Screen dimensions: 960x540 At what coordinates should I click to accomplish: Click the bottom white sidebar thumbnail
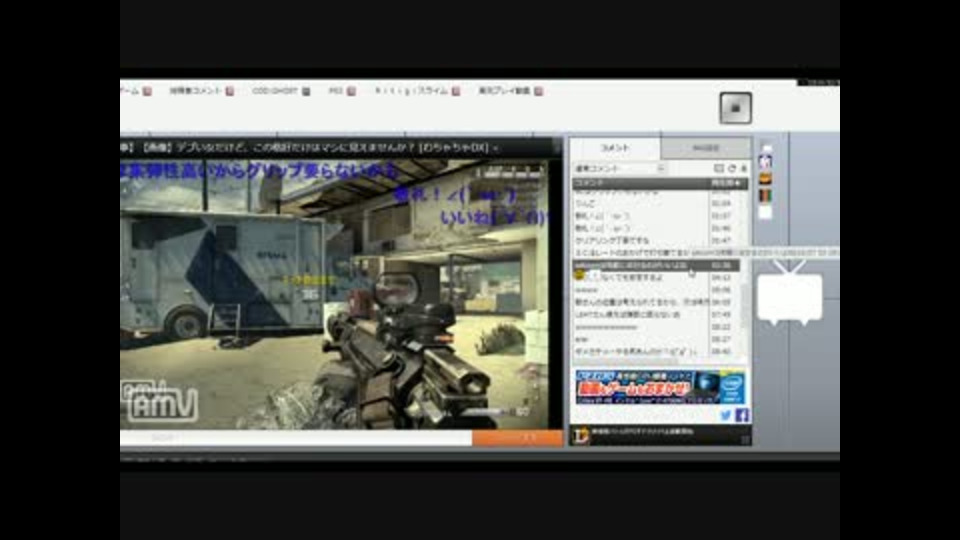click(x=765, y=212)
